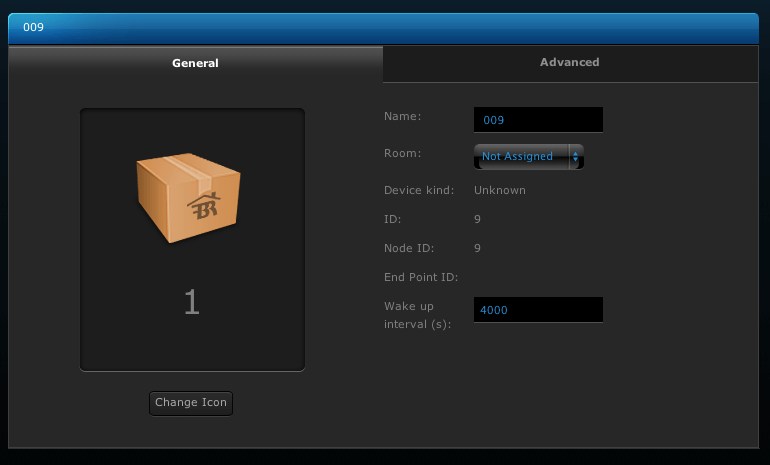Image resolution: width=770 pixels, height=465 pixels.
Task: Click the Unknown device kind value
Action: click(x=499, y=191)
